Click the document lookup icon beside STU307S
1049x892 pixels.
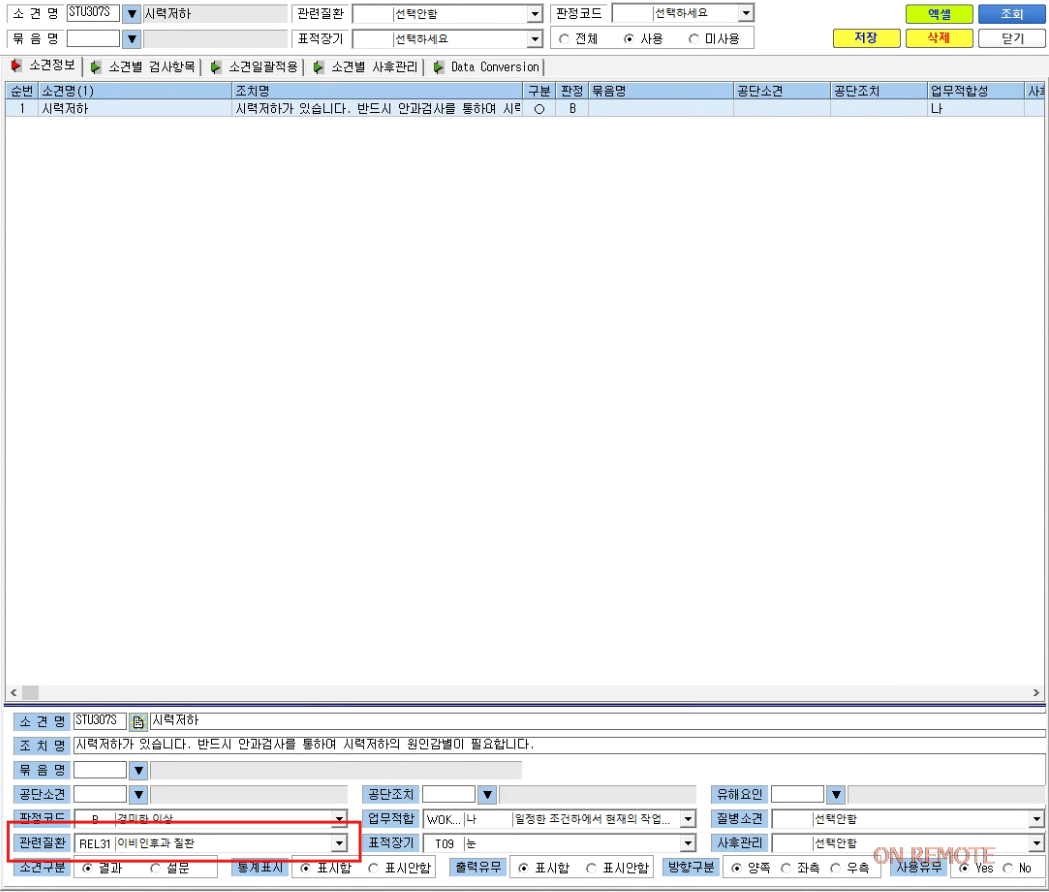pyautogui.click(x=138, y=721)
